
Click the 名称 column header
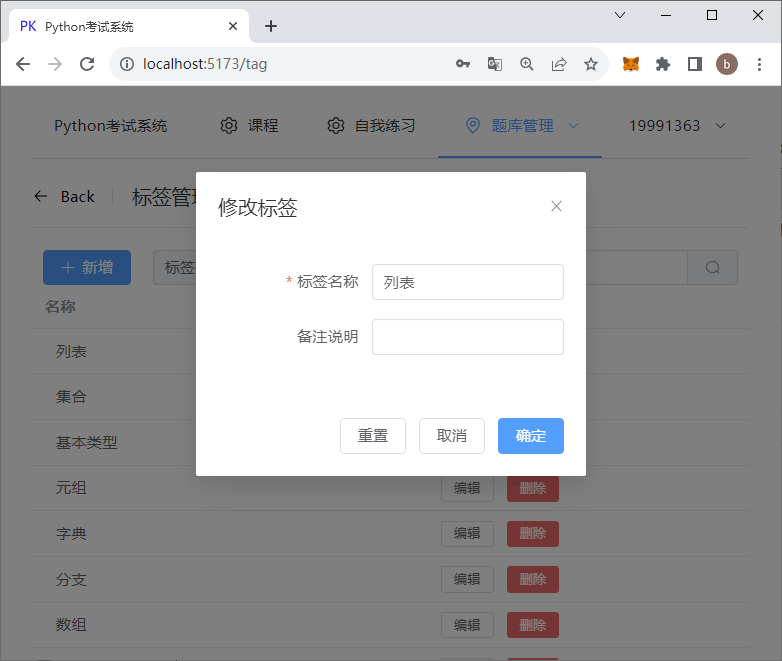click(x=60, y=306)
